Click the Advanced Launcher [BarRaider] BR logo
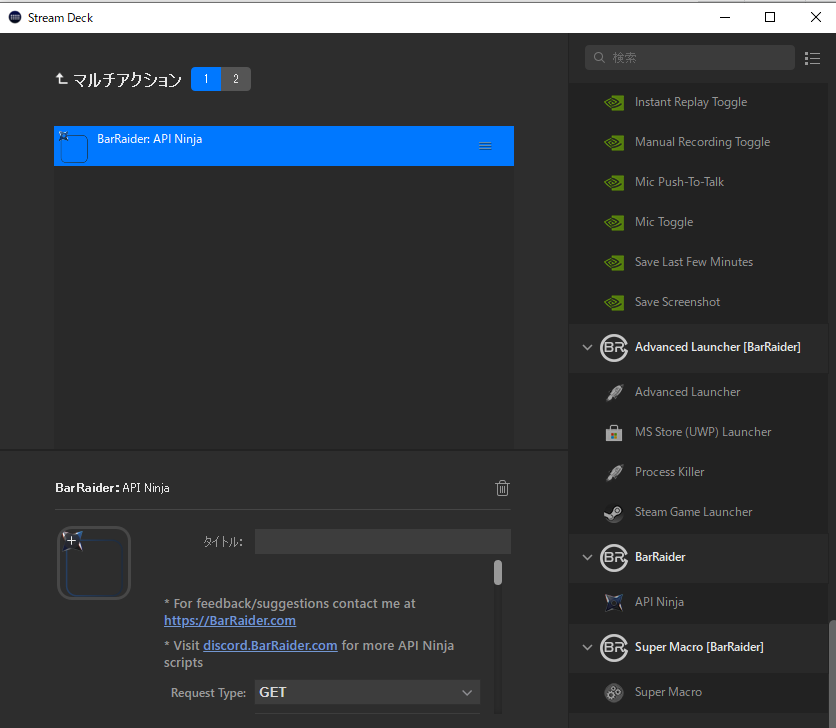Viewport: 836px width, 728px height. click(x=614, y=348)
